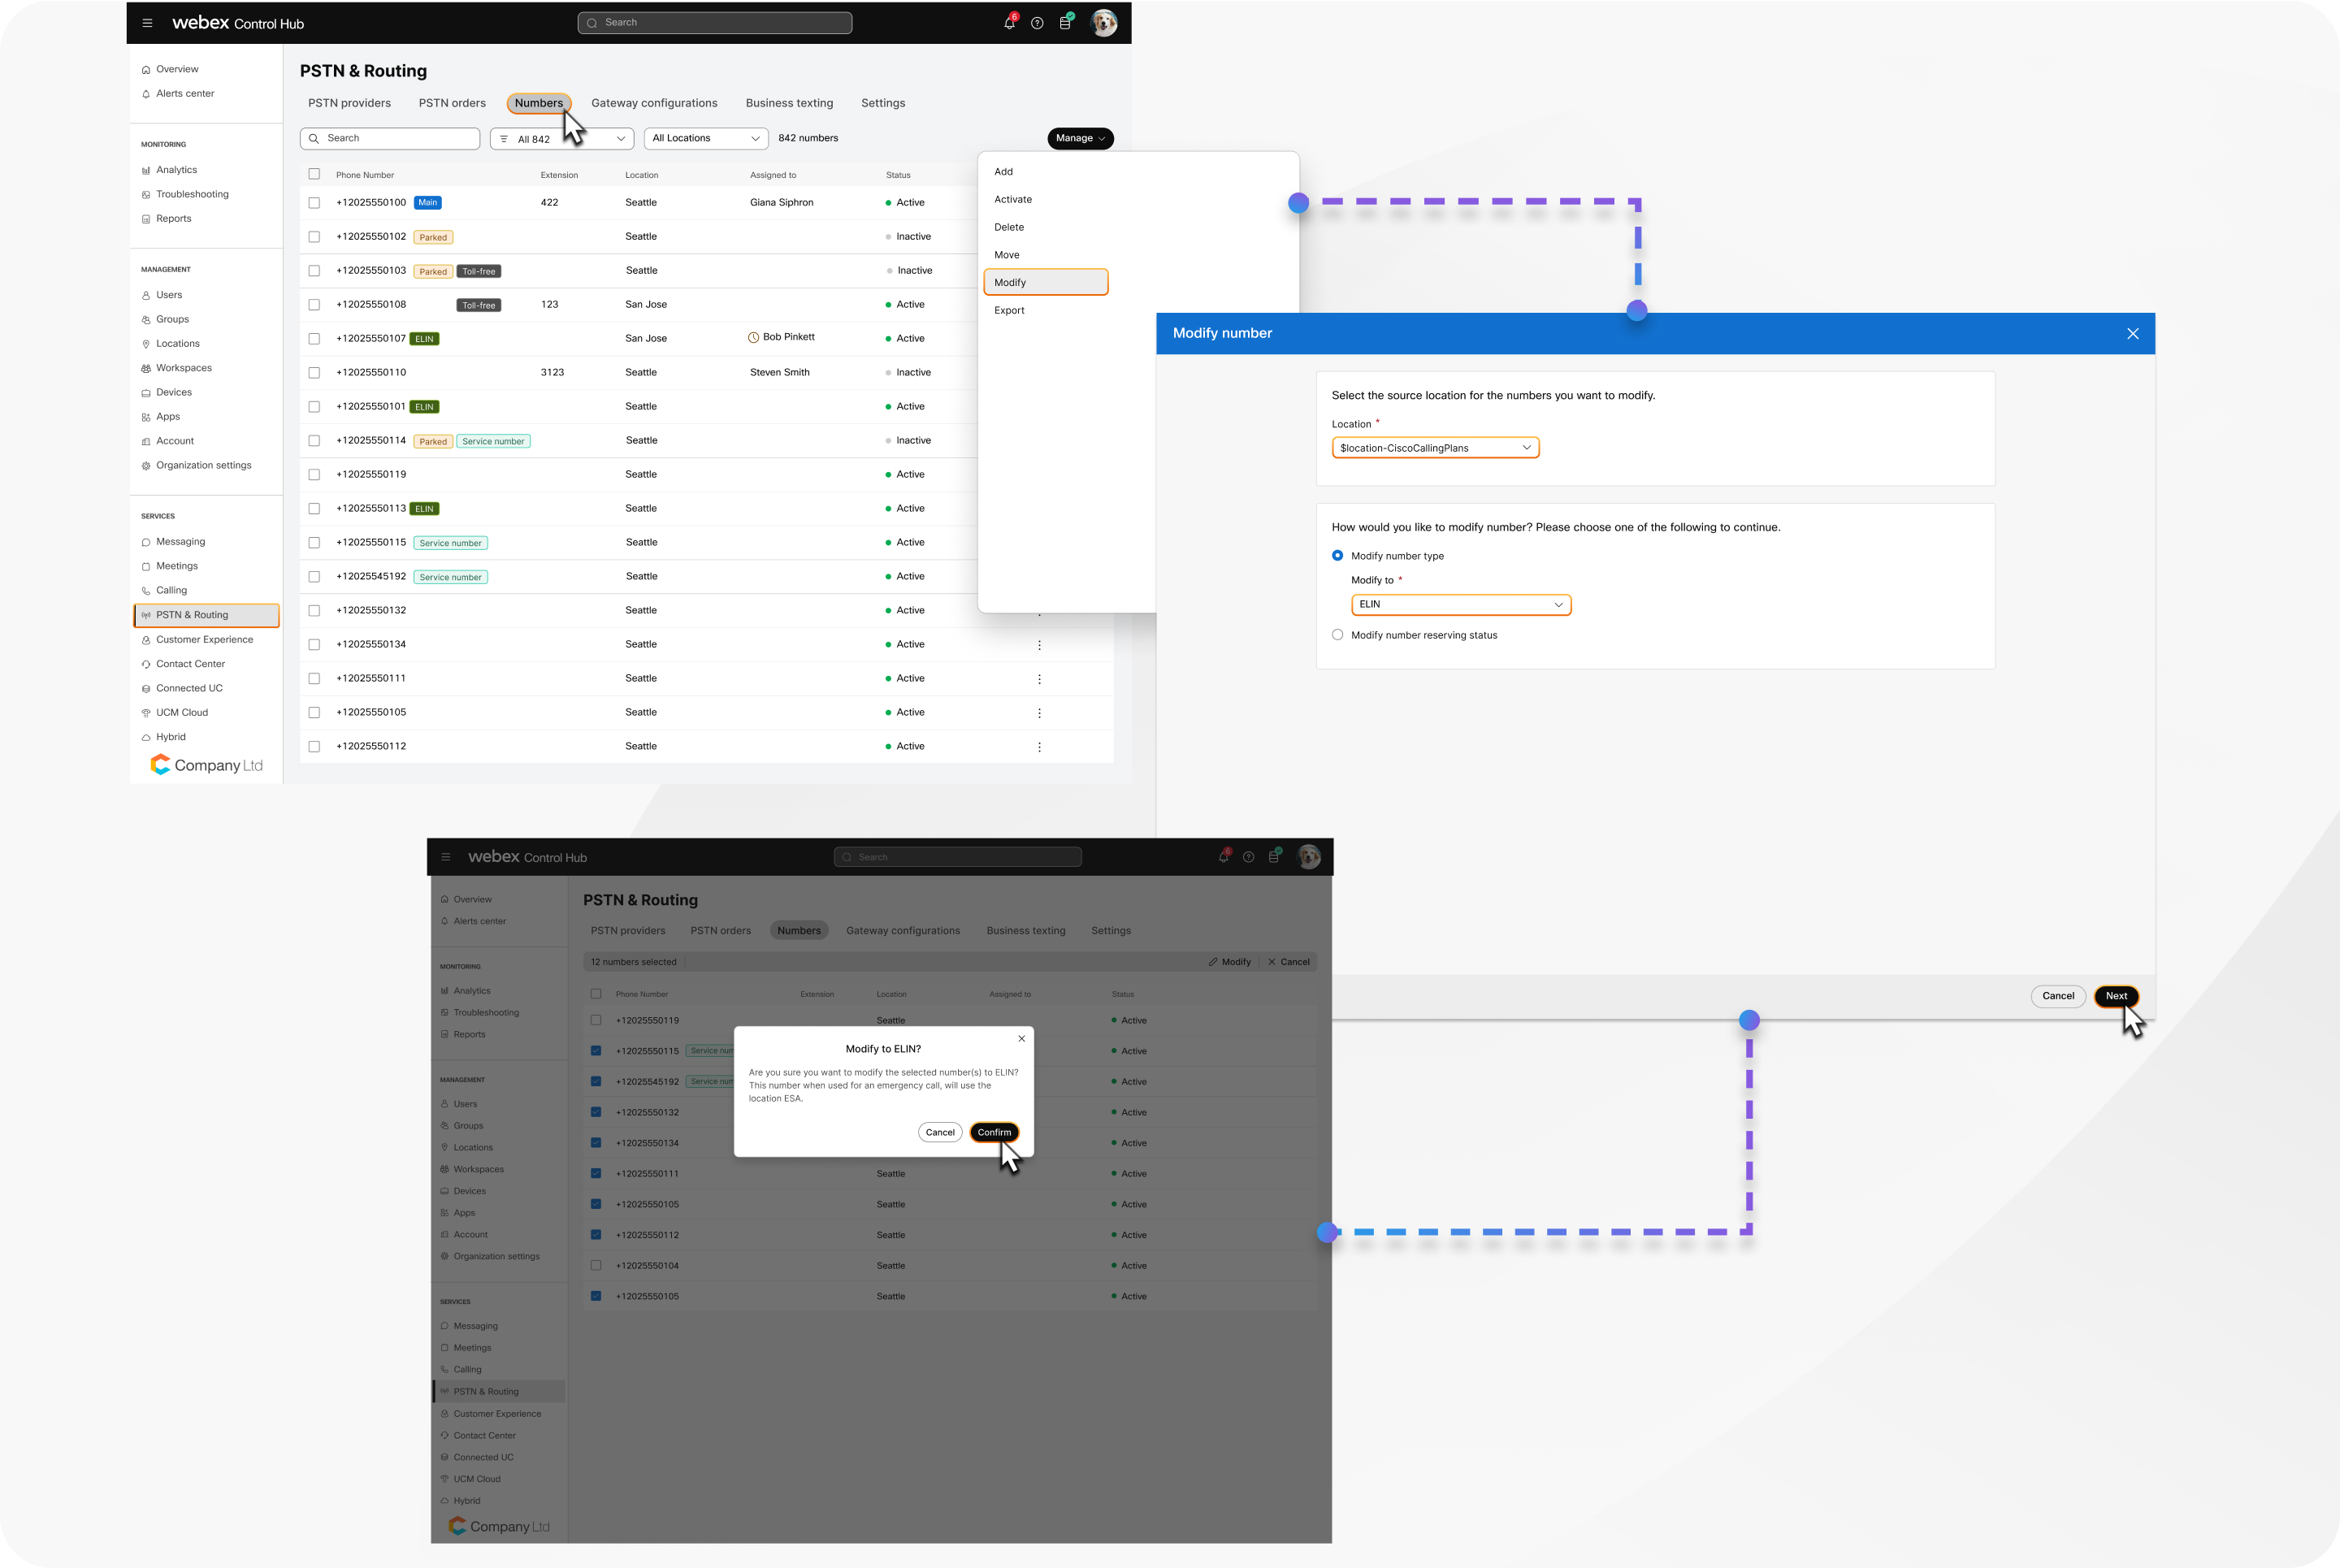Click the notifications bell icon

[1009, 23]
